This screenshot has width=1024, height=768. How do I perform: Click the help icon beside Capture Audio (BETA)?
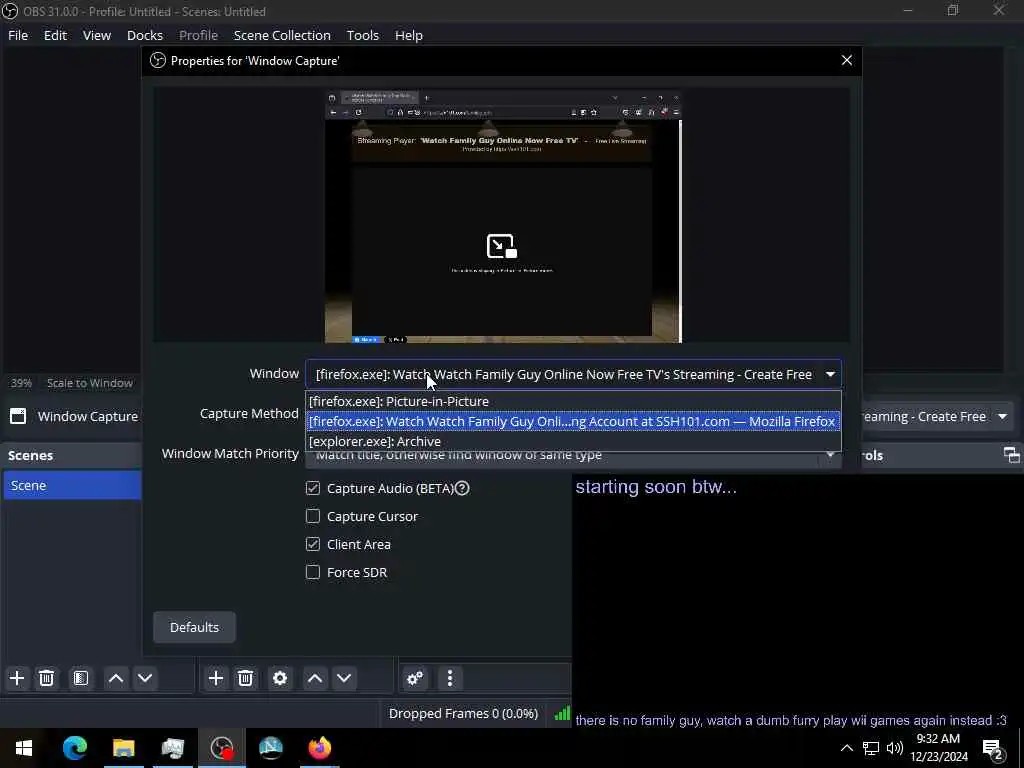click(x=462, y=488)
